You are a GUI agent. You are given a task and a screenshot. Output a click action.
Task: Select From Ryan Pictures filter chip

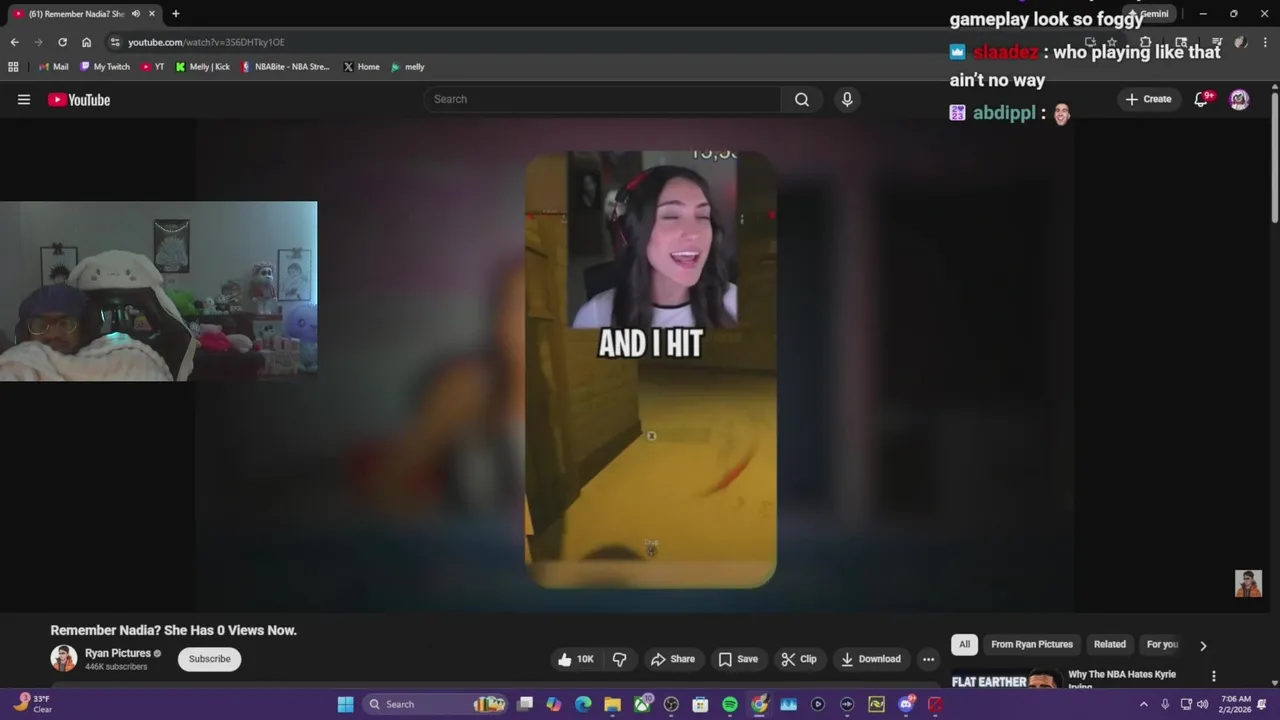tap(1032, 645)
